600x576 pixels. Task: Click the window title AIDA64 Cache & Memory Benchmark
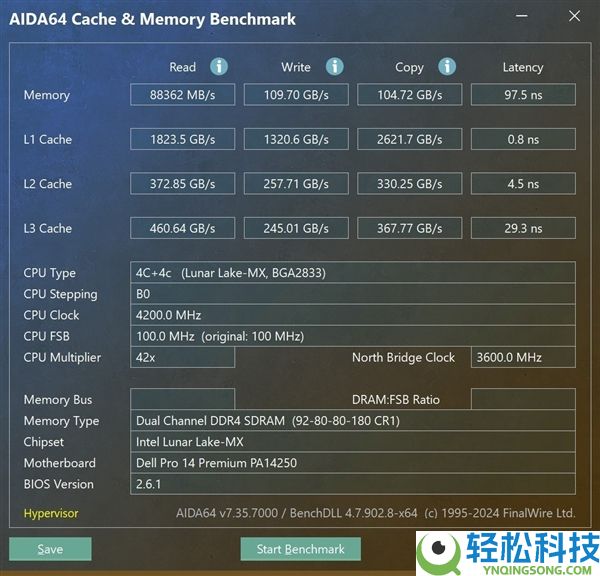point(152,19)
